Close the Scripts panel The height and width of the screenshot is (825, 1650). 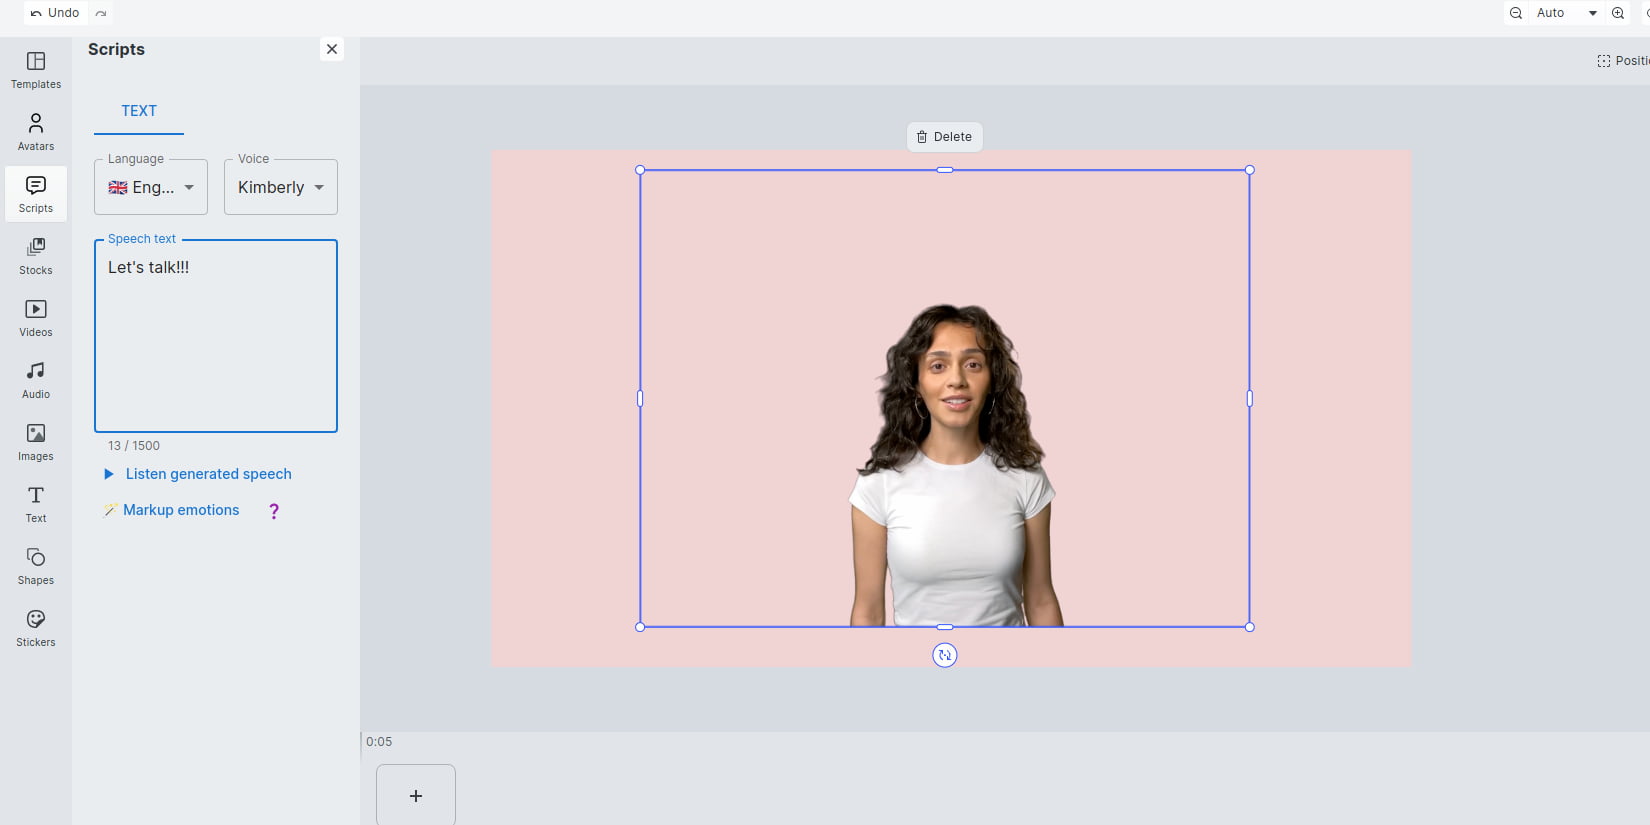pos(332,49)
